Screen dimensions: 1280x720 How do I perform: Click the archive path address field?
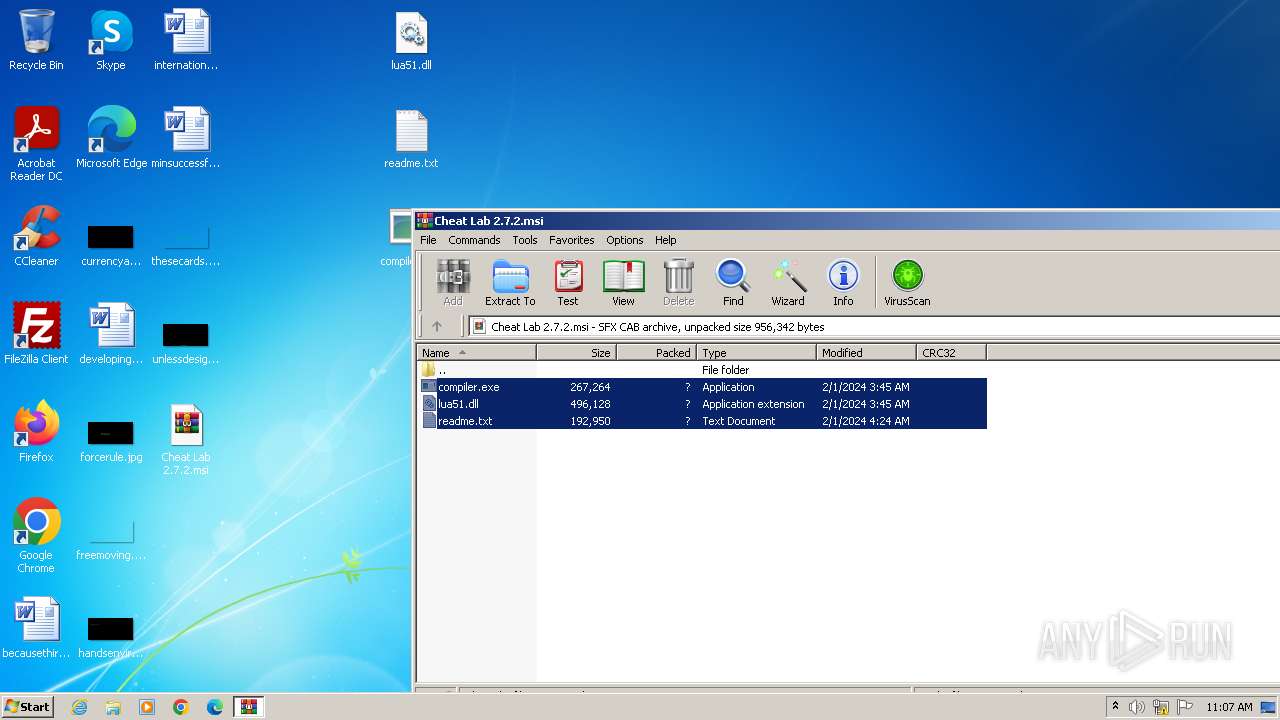(874, 326)
